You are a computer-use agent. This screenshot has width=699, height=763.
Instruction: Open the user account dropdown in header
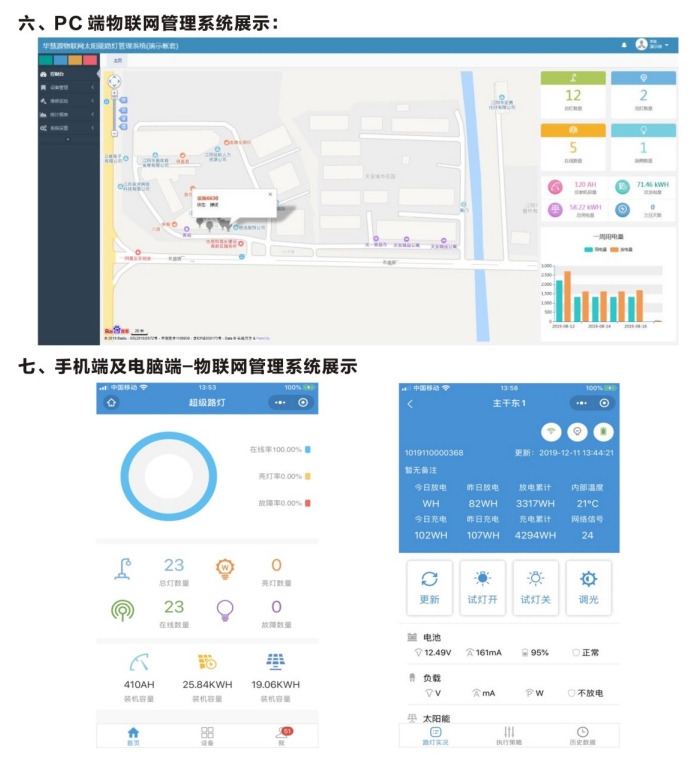(x=652, y=45)
